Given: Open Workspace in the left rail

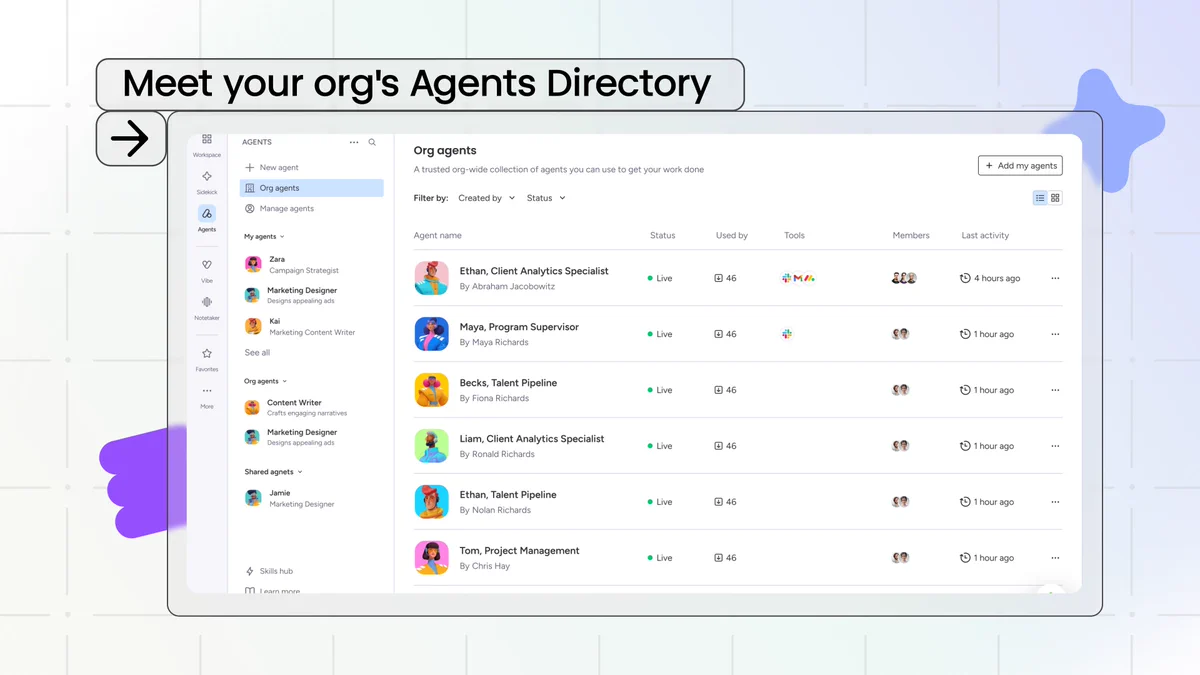Looking at the screenshot, I should point(207,145).
